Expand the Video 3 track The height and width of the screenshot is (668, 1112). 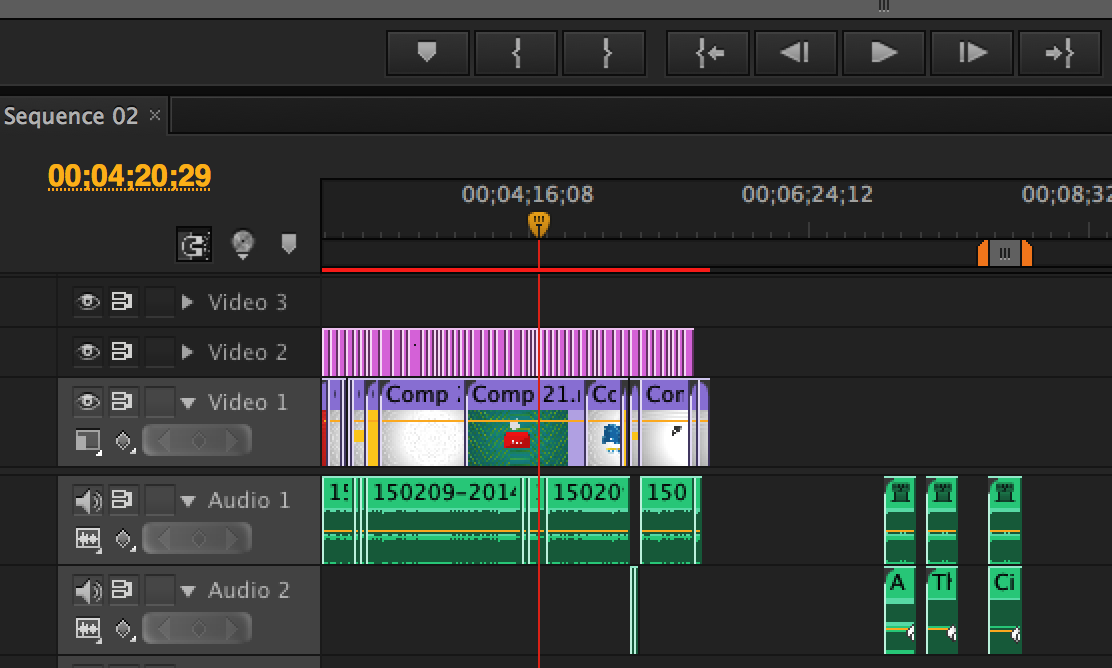click(187, 302)
